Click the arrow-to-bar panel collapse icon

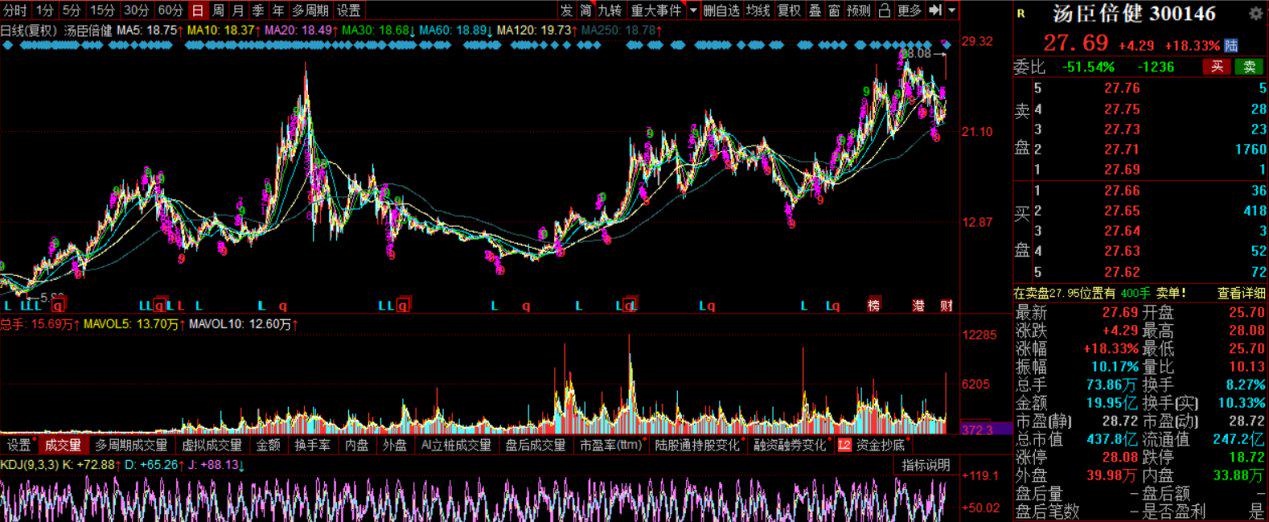pyautogui.click(x=934, y=11)
